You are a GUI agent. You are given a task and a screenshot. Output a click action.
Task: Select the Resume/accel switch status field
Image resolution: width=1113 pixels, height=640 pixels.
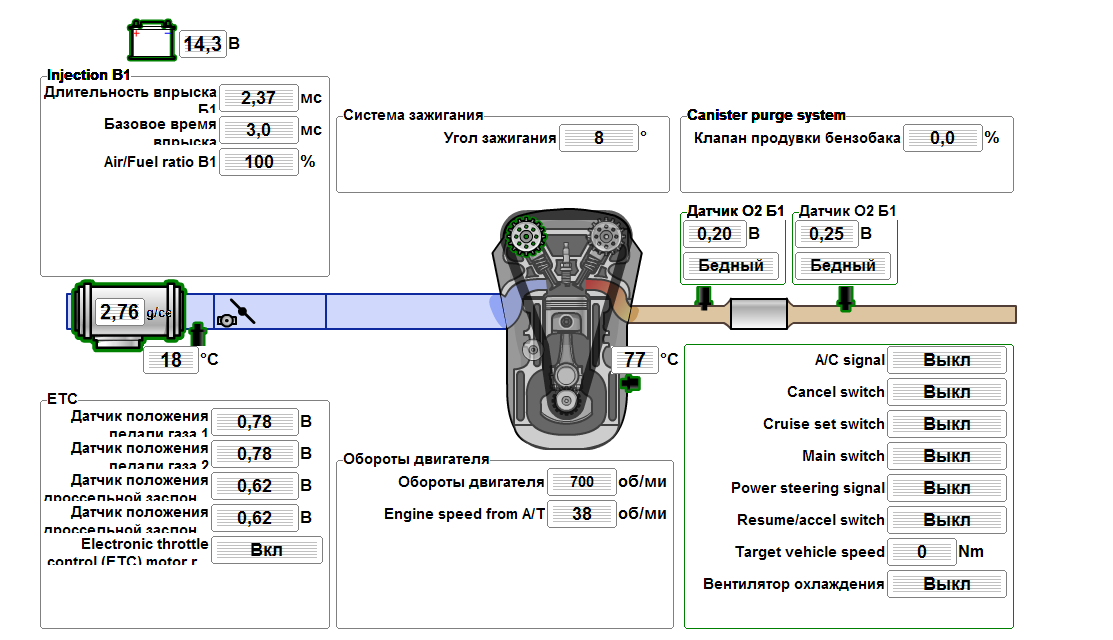tap(947, 519)
